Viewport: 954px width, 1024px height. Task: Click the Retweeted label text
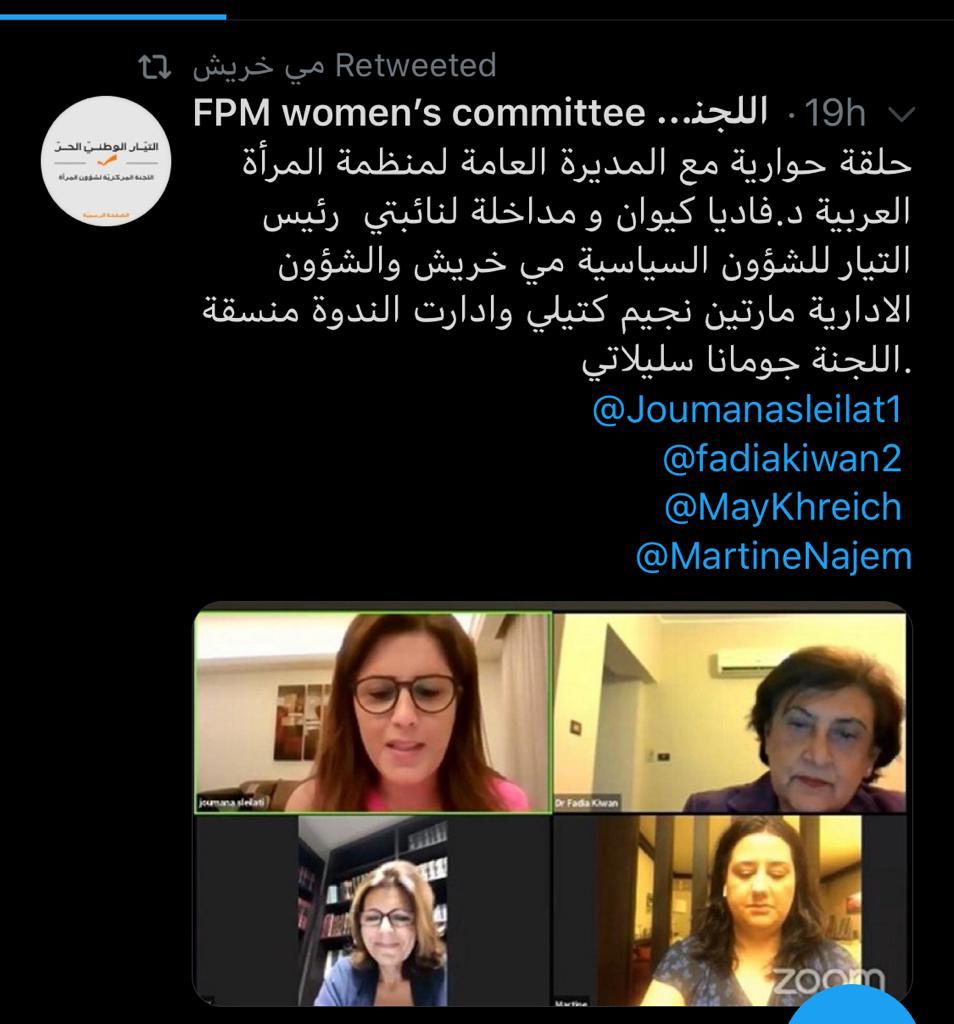click(416, 66)
